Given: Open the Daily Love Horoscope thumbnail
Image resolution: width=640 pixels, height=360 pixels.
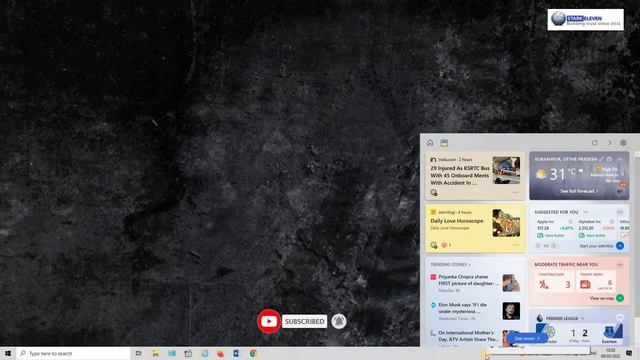Looking at the screenshot, I should [x=506, y=223].
